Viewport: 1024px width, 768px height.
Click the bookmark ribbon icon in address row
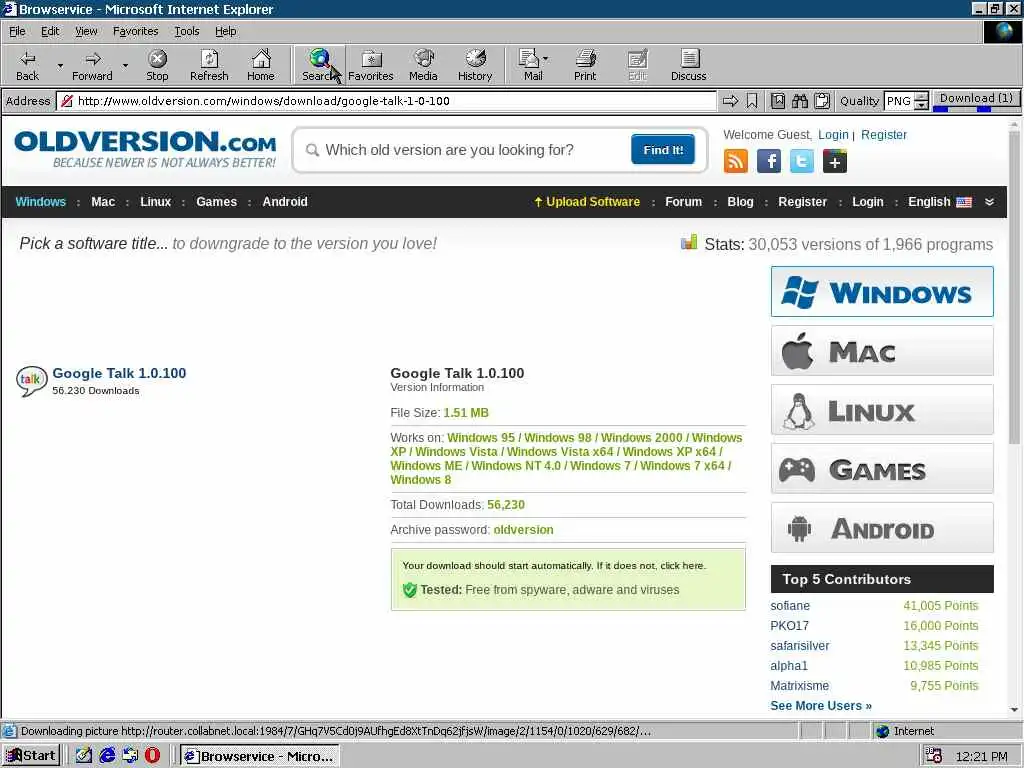752,101
